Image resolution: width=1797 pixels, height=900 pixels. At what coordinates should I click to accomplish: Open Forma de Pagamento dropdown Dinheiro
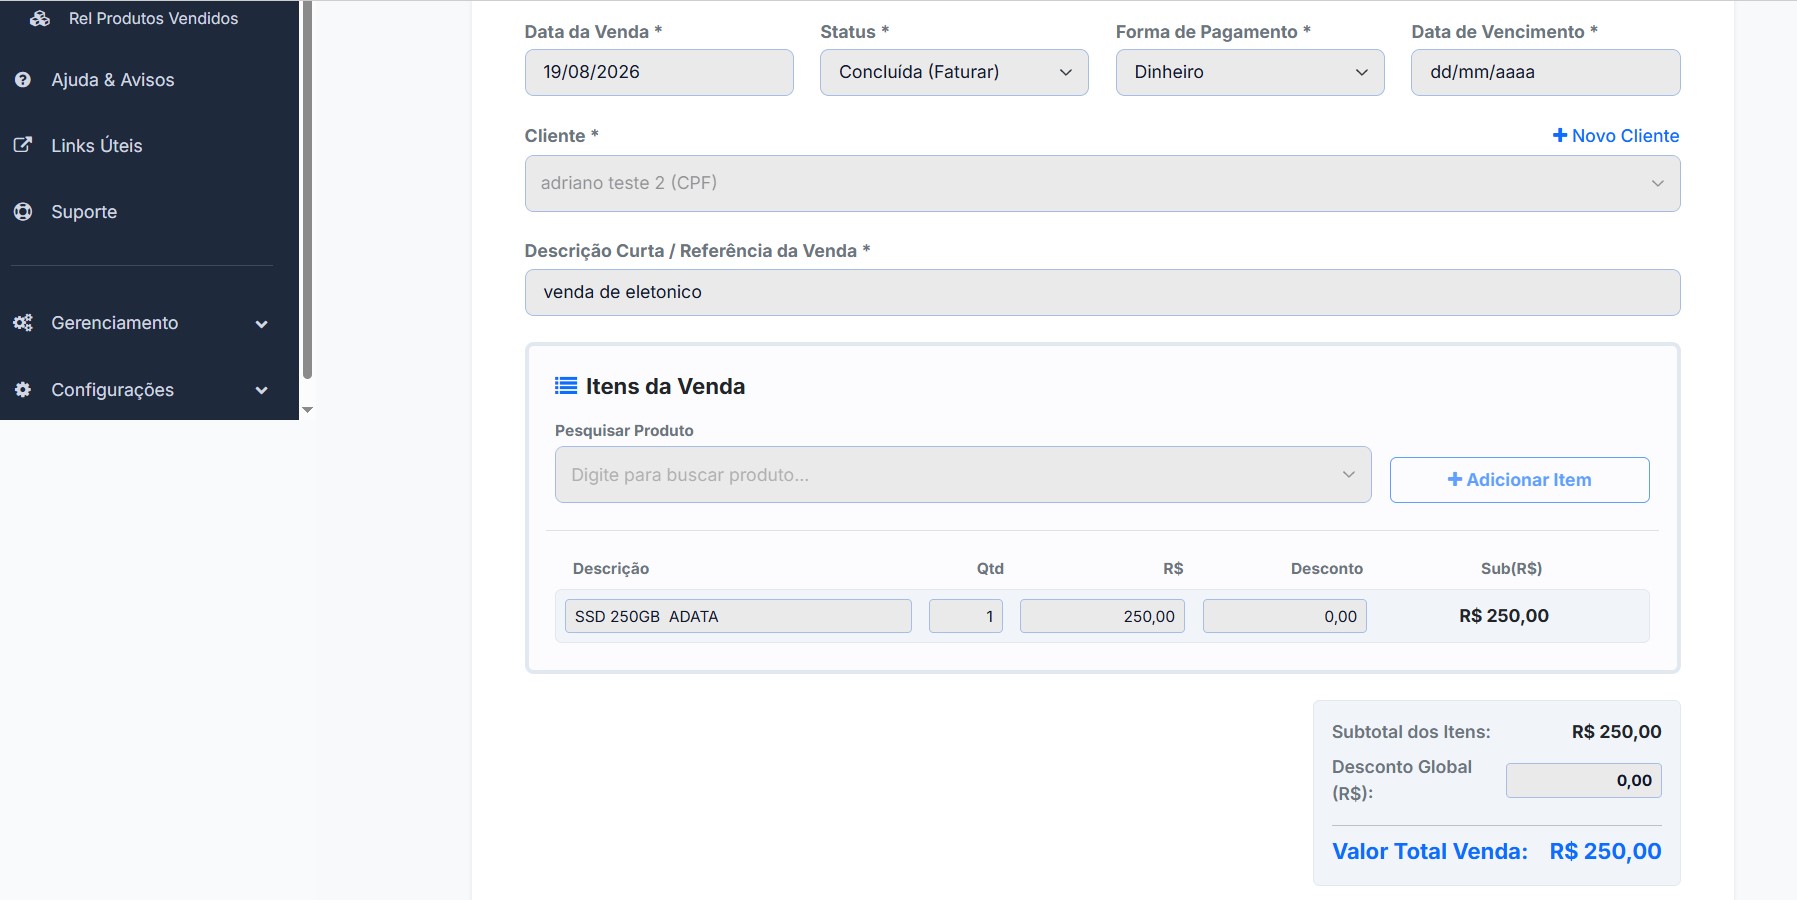pyautogui.click(x=1250, y=72)
